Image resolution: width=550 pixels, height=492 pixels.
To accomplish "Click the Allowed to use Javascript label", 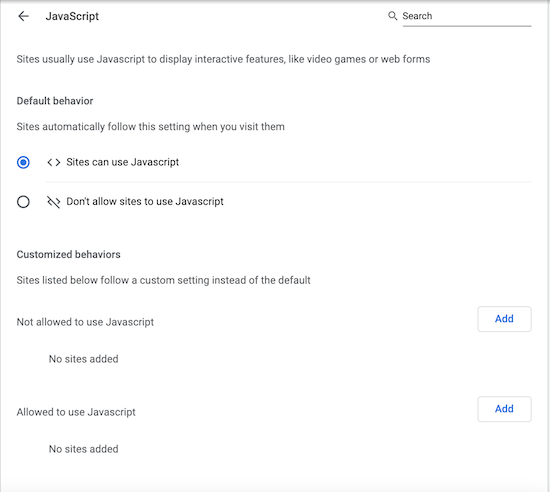I will click(x=76, y=412).
